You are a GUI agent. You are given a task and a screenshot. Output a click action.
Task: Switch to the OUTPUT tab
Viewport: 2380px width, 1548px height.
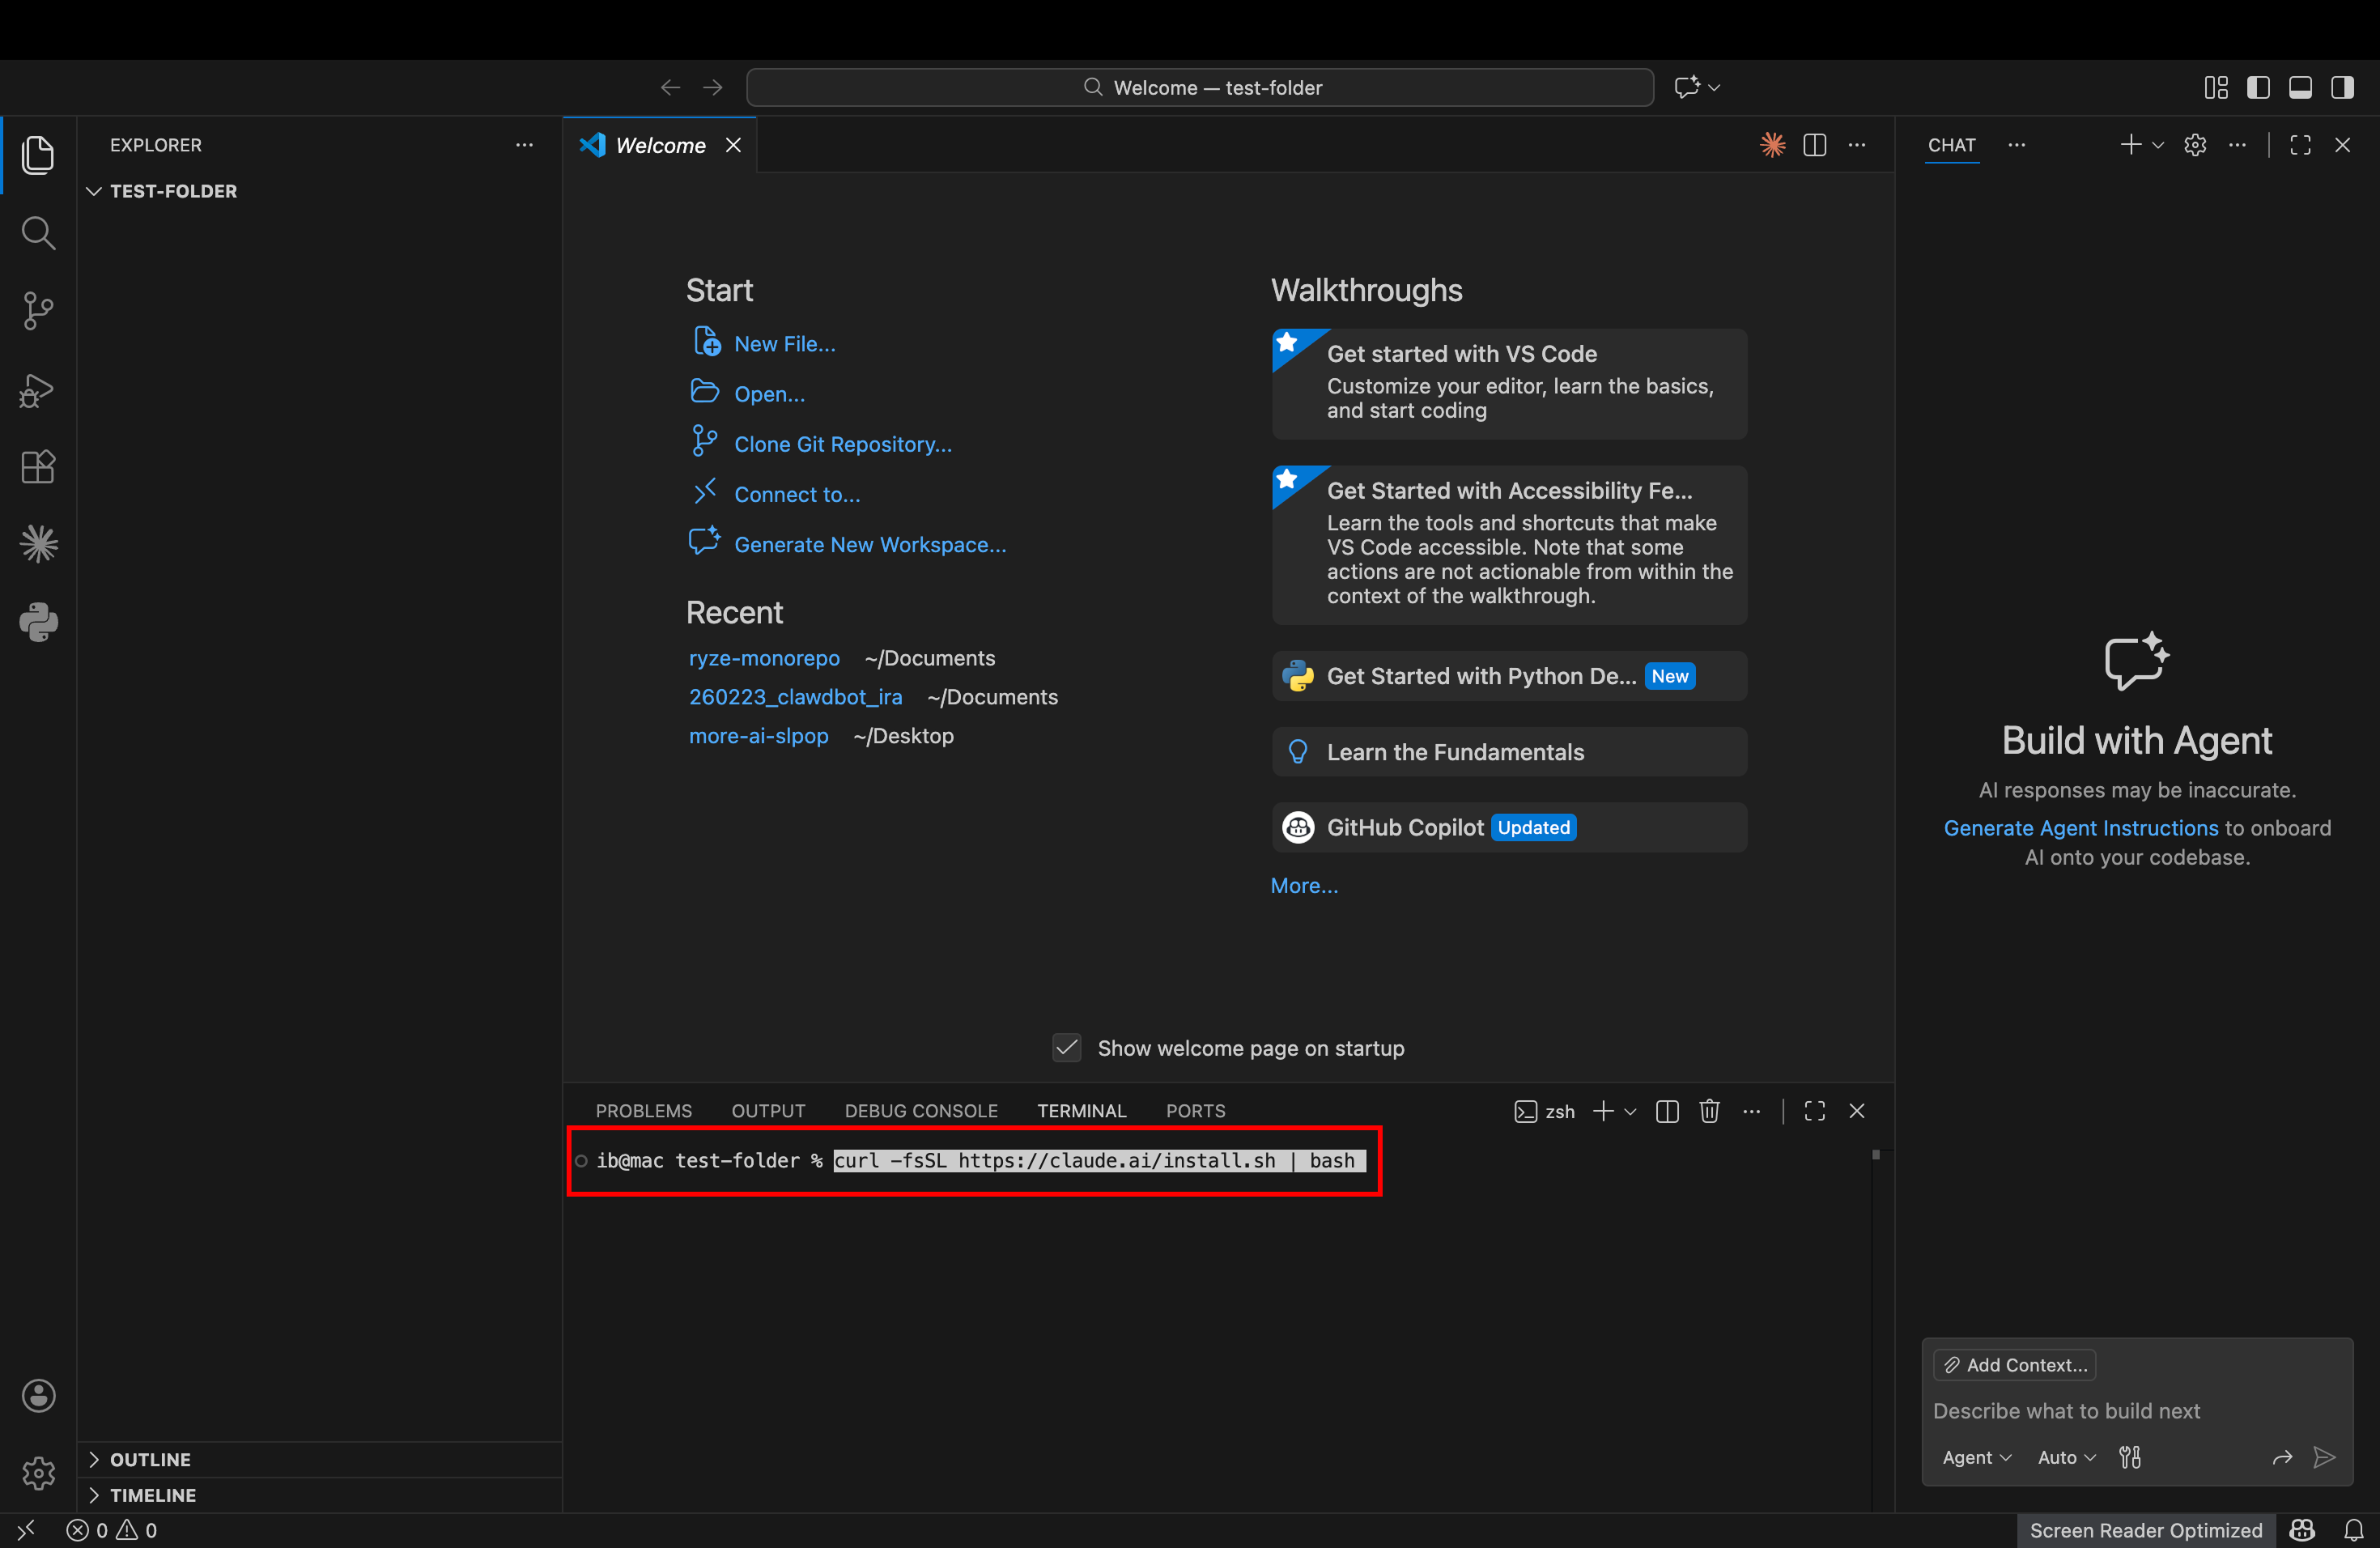767,1110
